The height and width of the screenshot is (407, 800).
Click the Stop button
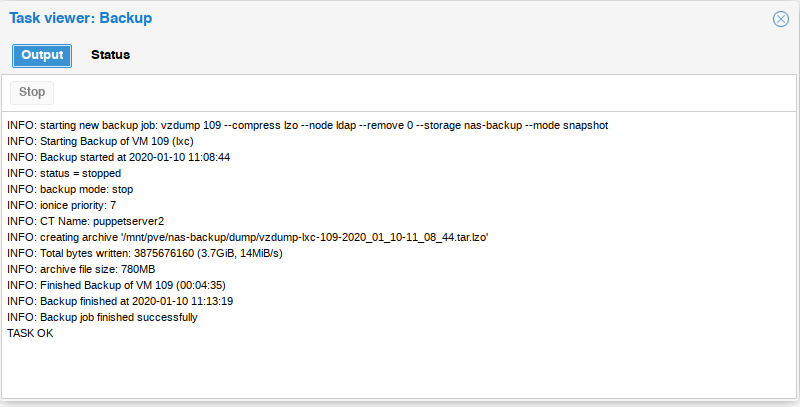point(32,92)
